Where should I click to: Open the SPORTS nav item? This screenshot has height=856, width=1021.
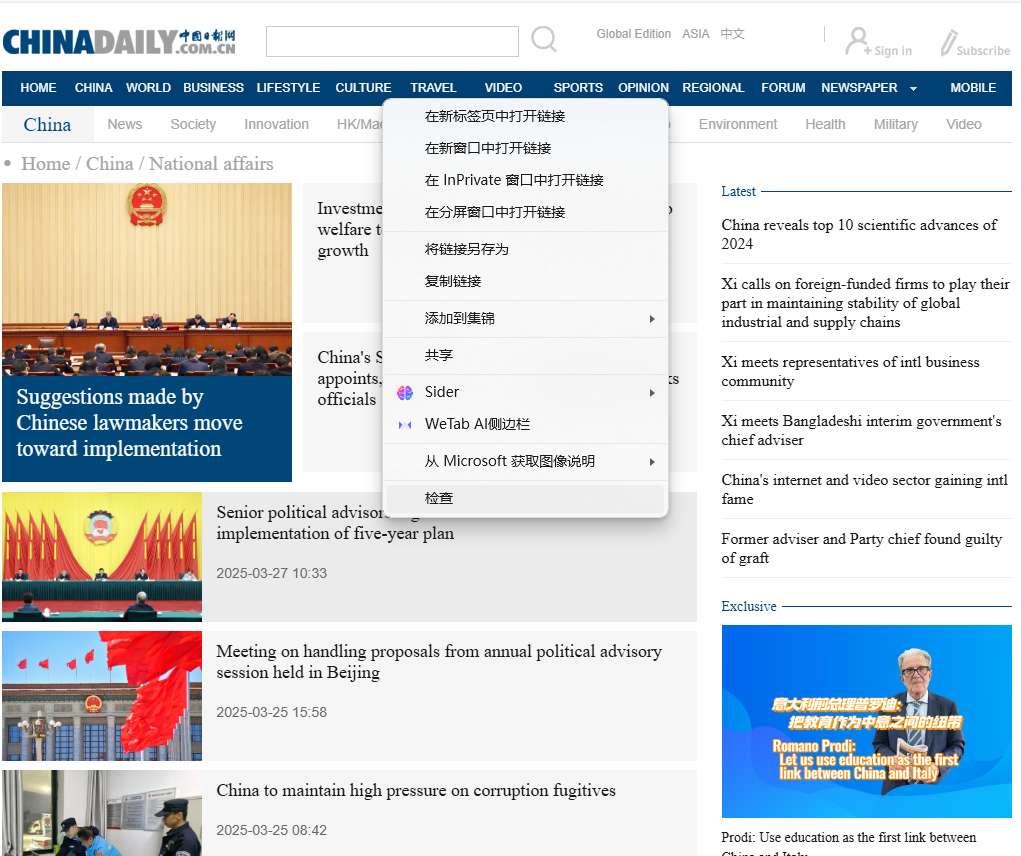tap(578, 88)
